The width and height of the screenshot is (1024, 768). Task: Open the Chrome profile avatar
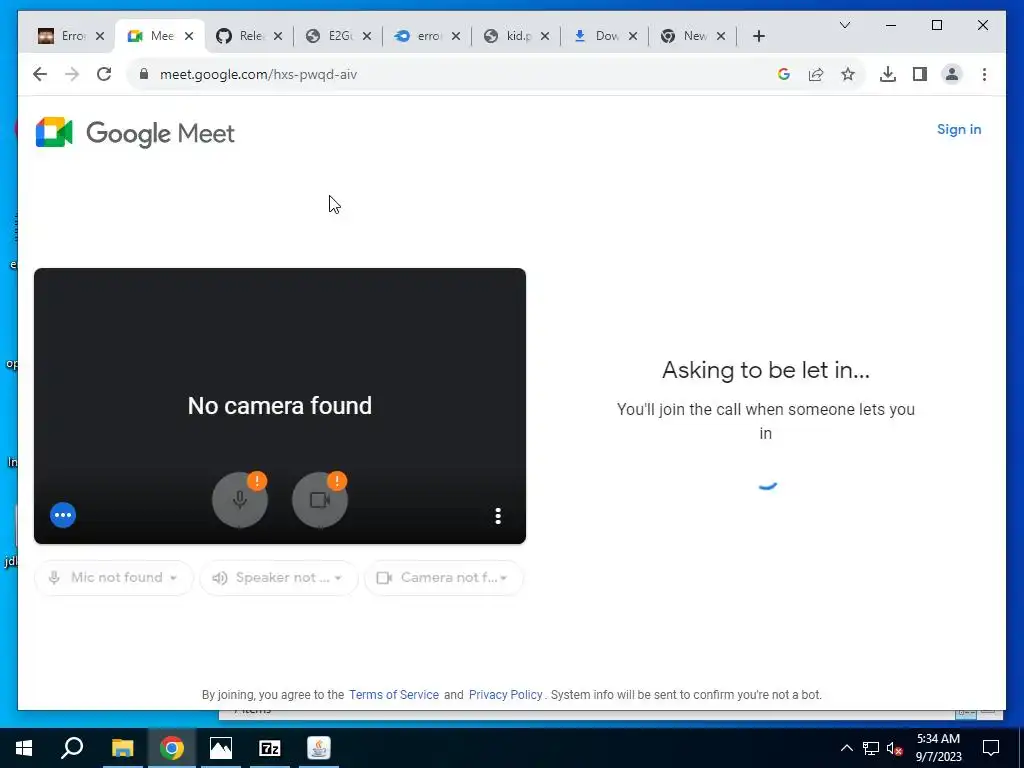click(x=952, y=74)
